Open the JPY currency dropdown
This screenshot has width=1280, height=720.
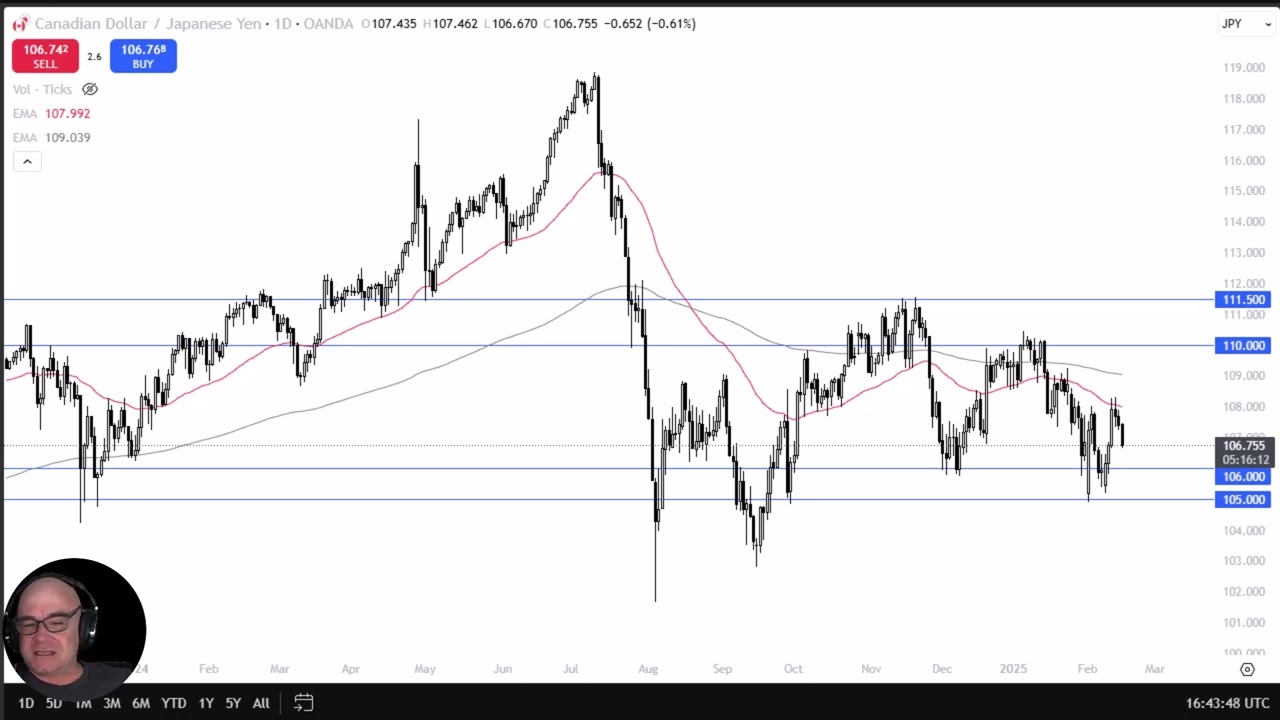[x=1245, y=24]
